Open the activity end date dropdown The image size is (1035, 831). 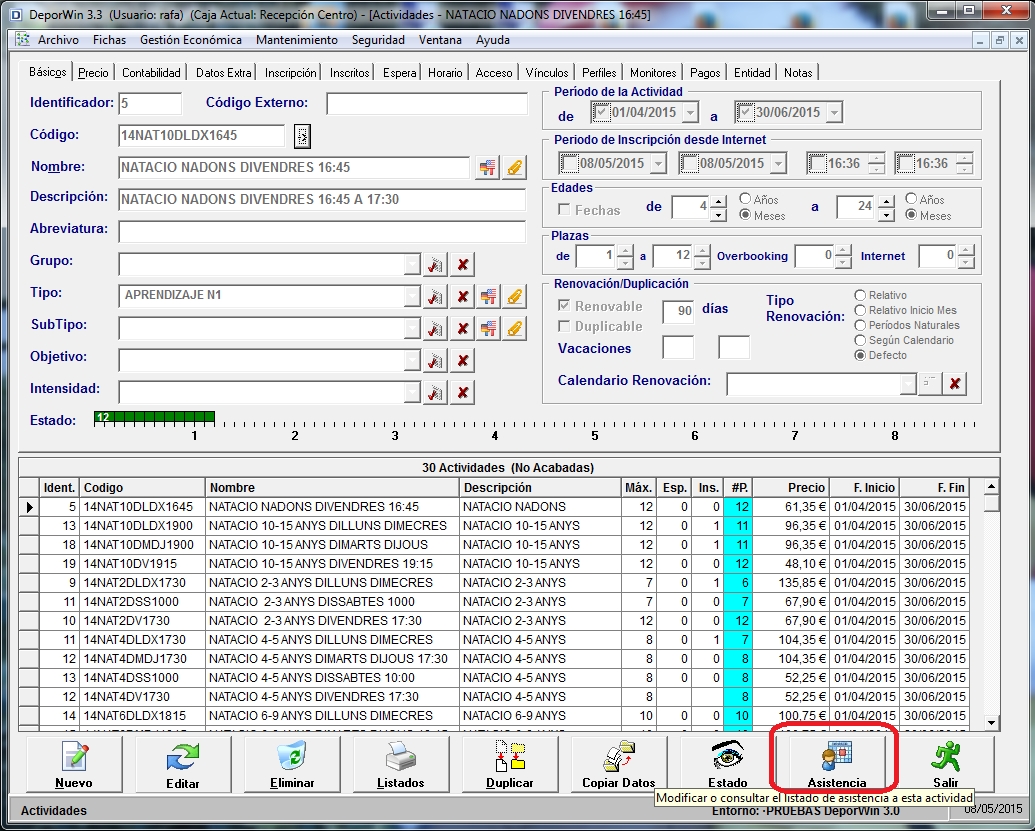834,112
